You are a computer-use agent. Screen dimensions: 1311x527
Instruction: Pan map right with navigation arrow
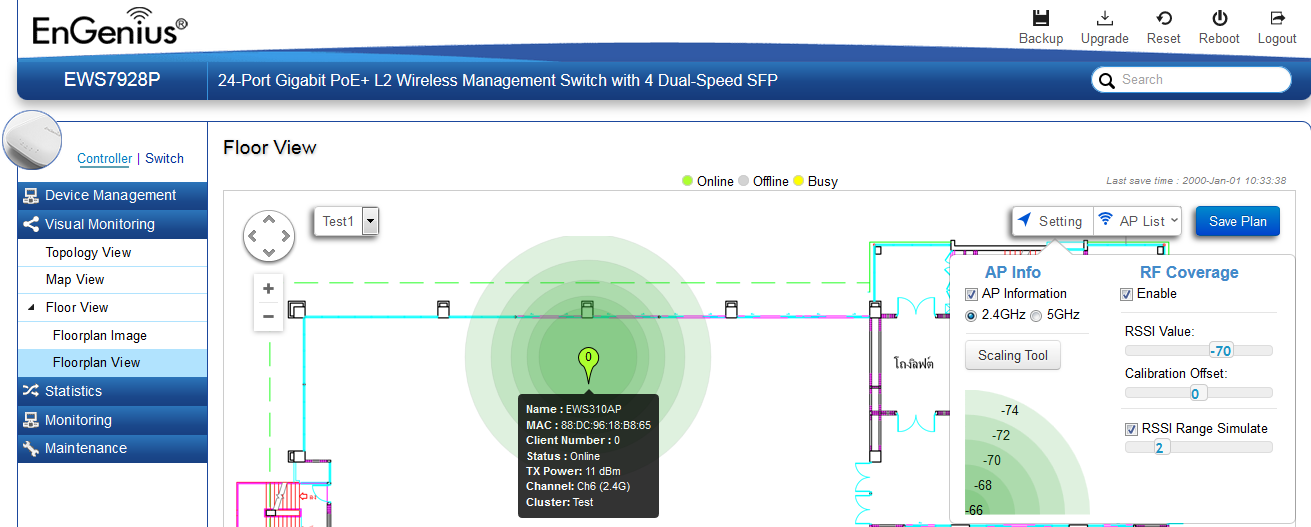(x=286, y=237)
